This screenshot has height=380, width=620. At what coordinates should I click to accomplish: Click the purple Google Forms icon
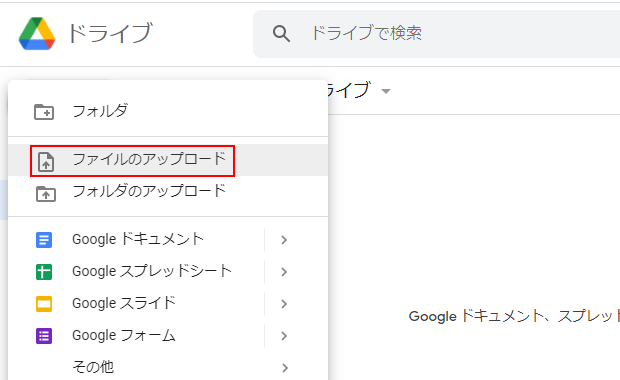44,336
